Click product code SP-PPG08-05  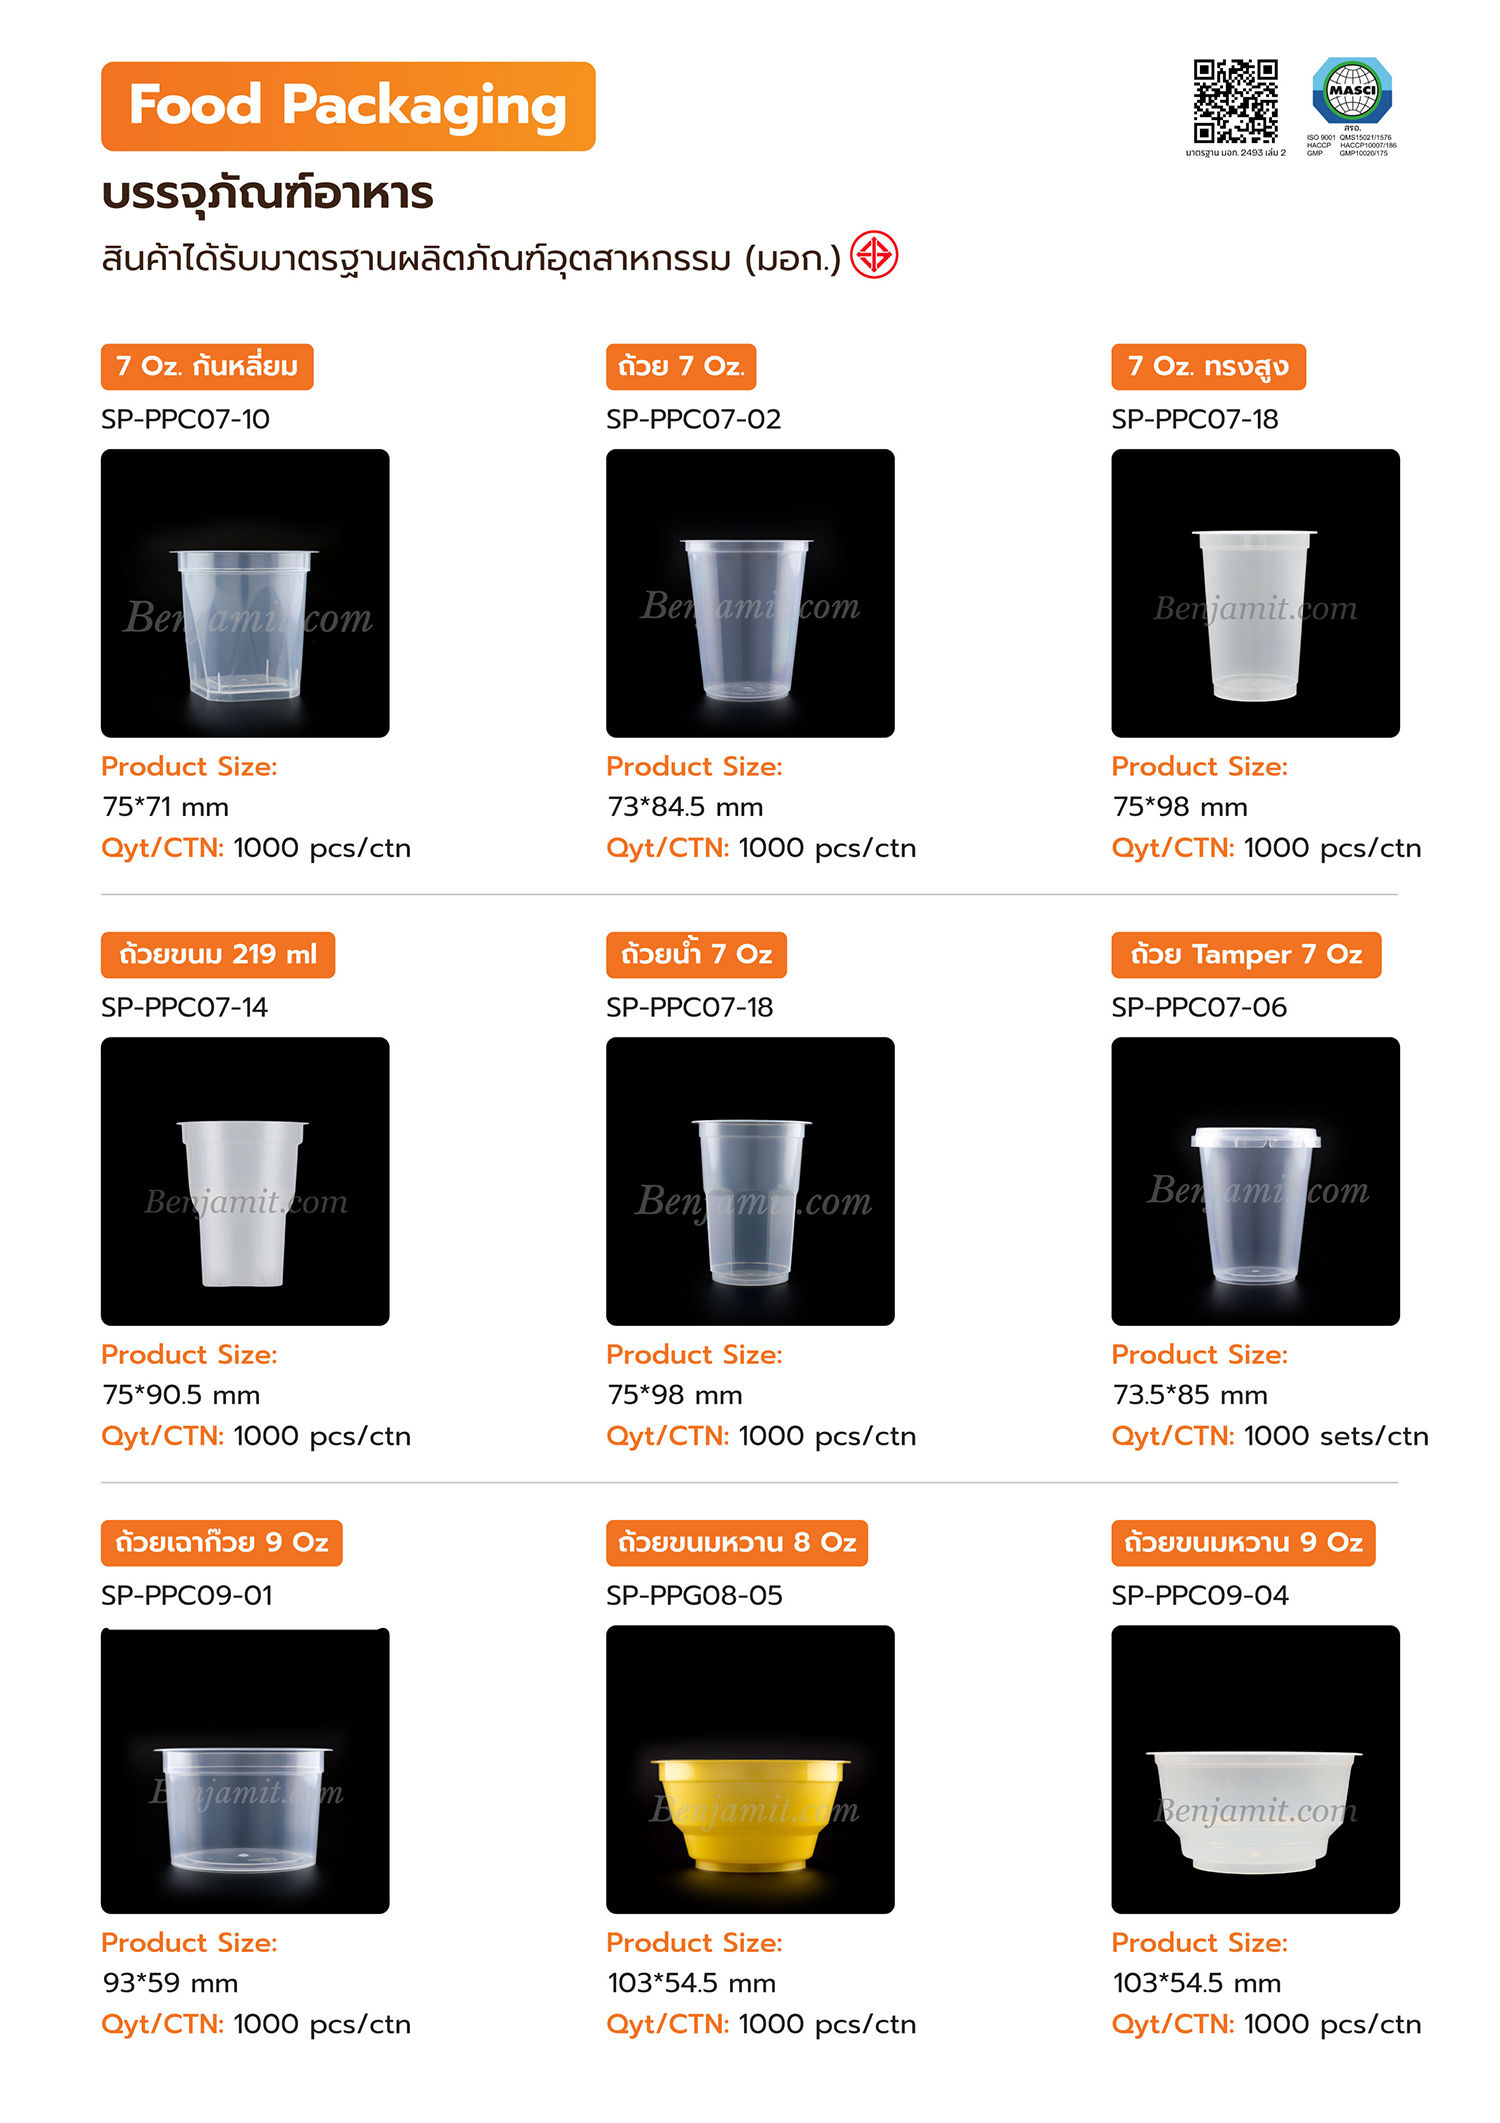point(694,1595)
